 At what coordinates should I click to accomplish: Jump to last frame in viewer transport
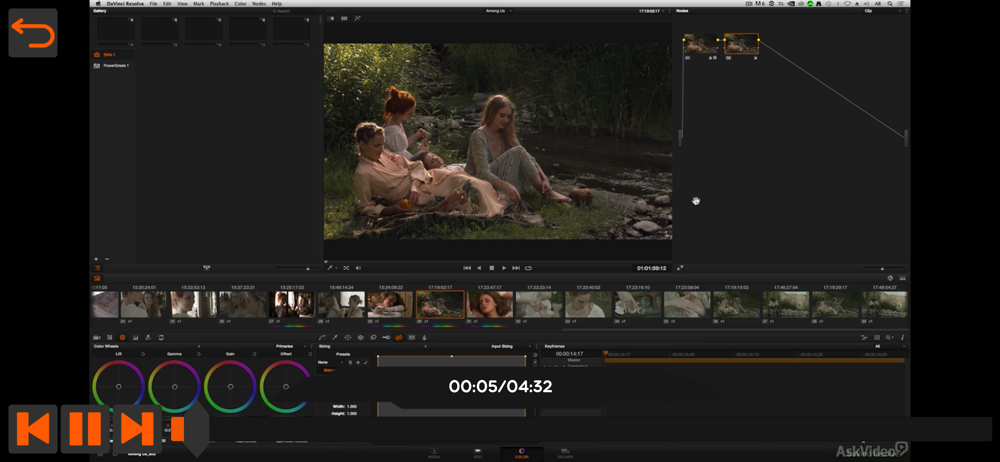point(516,268)
